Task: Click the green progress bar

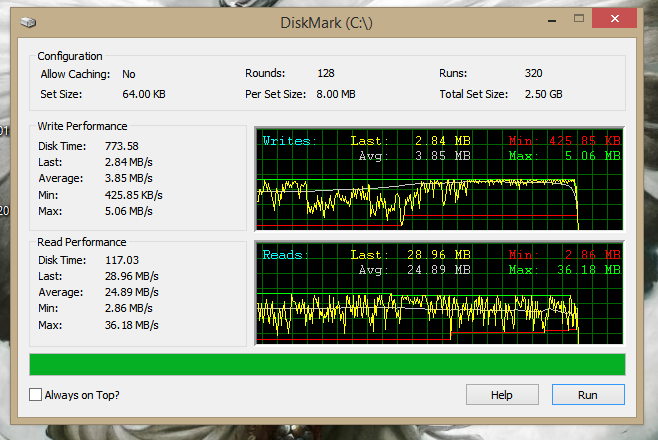Action: point(327,364)
